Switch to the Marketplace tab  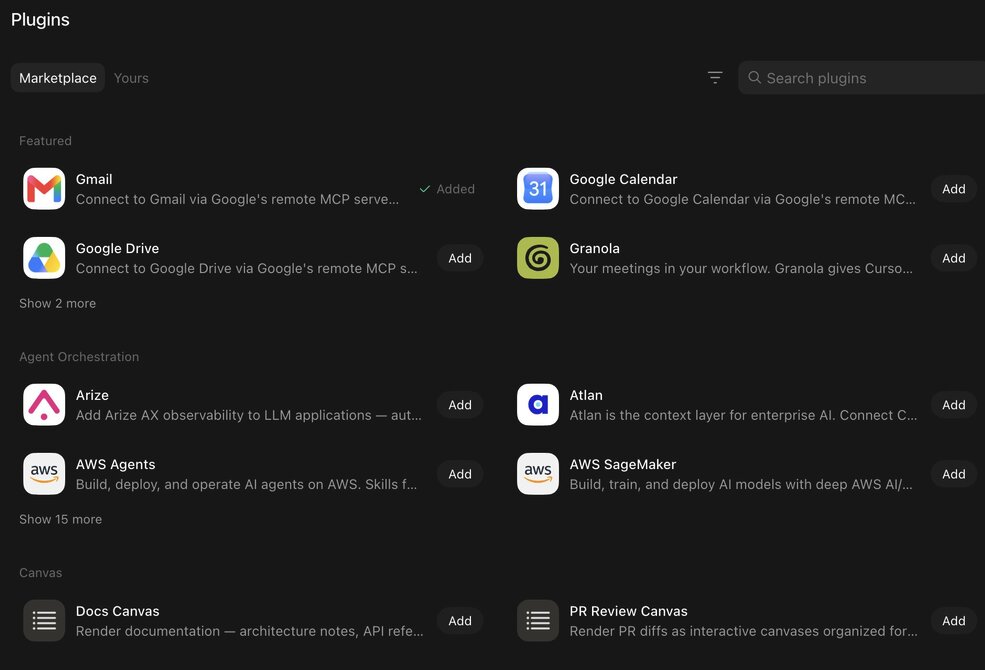[x=58, y=78]
